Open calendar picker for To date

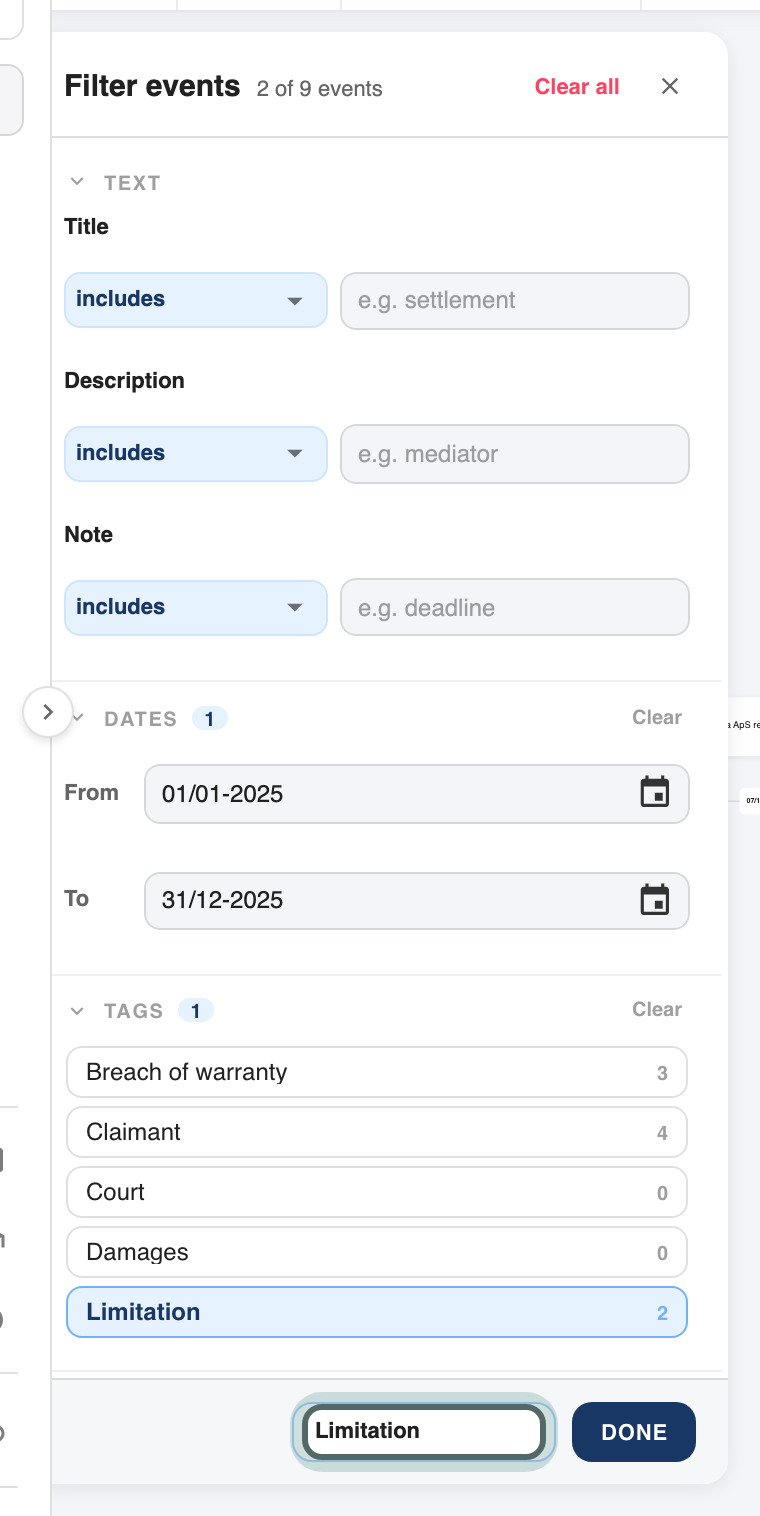coord(654,900)
